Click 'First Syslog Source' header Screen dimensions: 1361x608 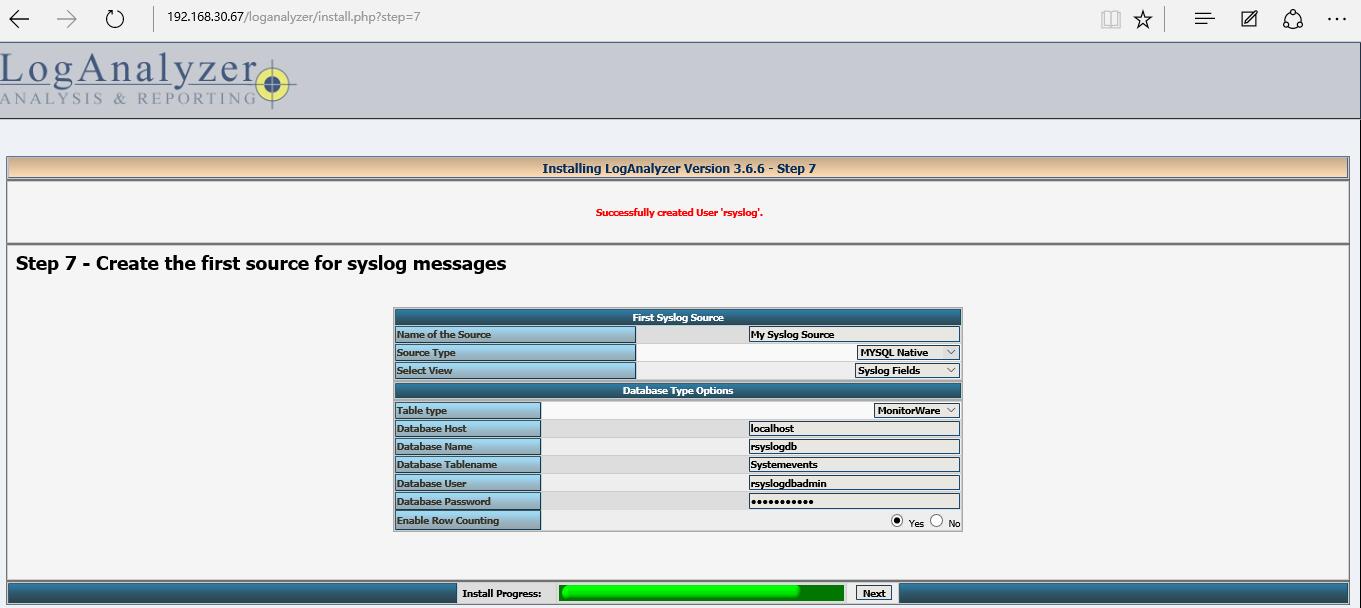point(678,317)
